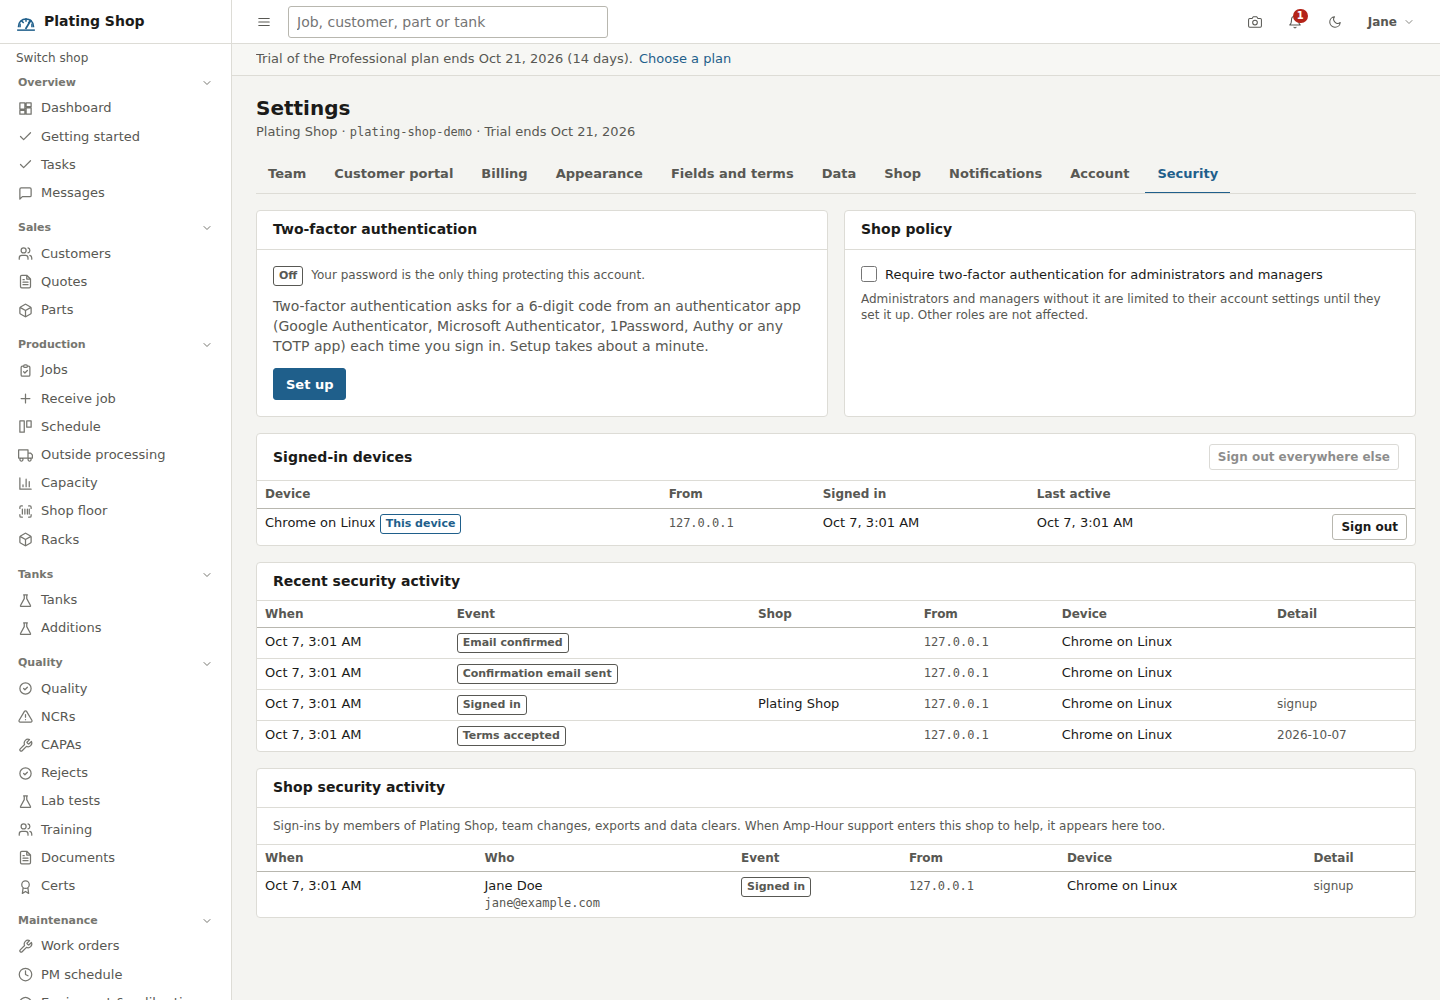Screen dimensions: 1440x1000
Task: Click the Capacity chart icon
Action: (26, 483)
